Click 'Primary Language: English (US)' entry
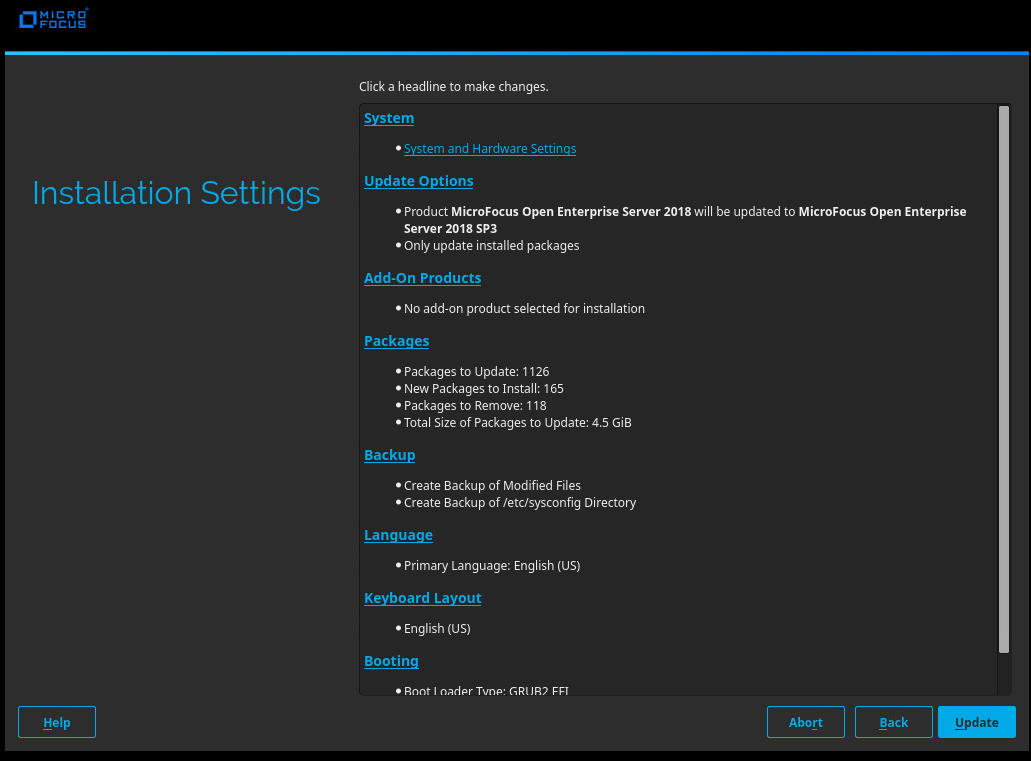 (491, 566)
